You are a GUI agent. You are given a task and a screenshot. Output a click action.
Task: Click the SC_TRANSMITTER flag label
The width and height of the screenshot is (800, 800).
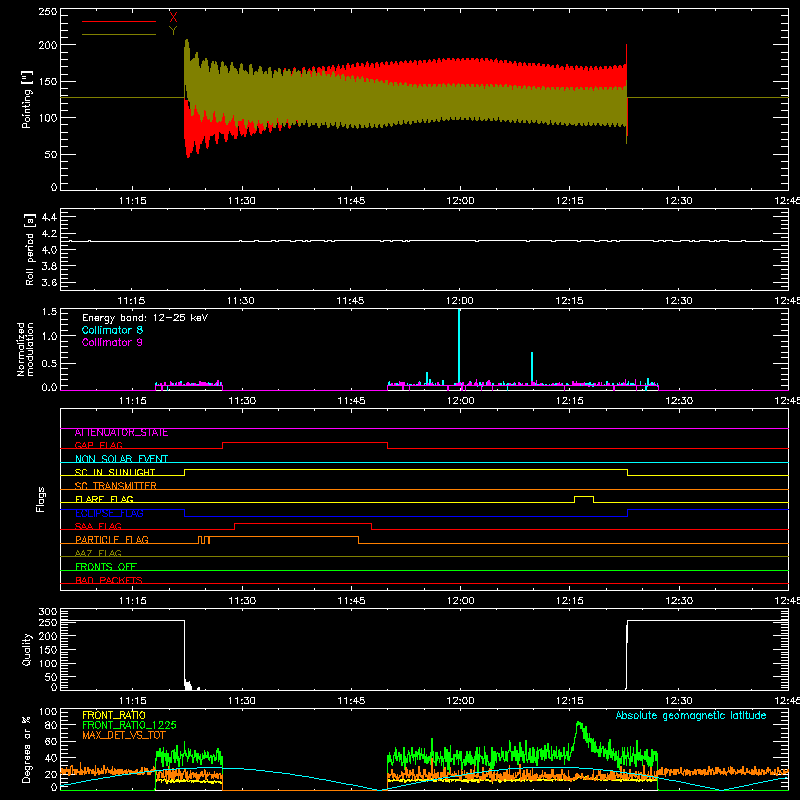pos(115,486)
